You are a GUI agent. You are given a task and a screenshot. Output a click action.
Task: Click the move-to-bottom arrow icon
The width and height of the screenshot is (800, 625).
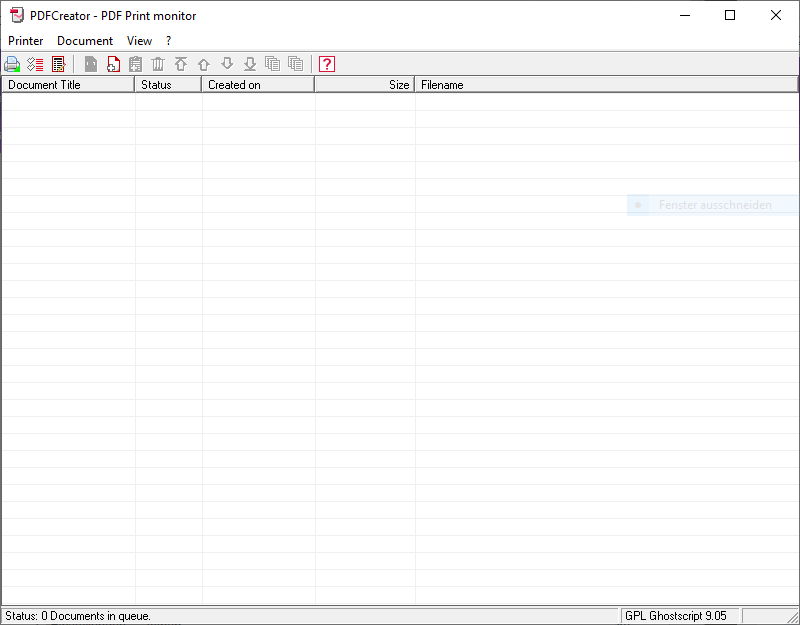250,64
